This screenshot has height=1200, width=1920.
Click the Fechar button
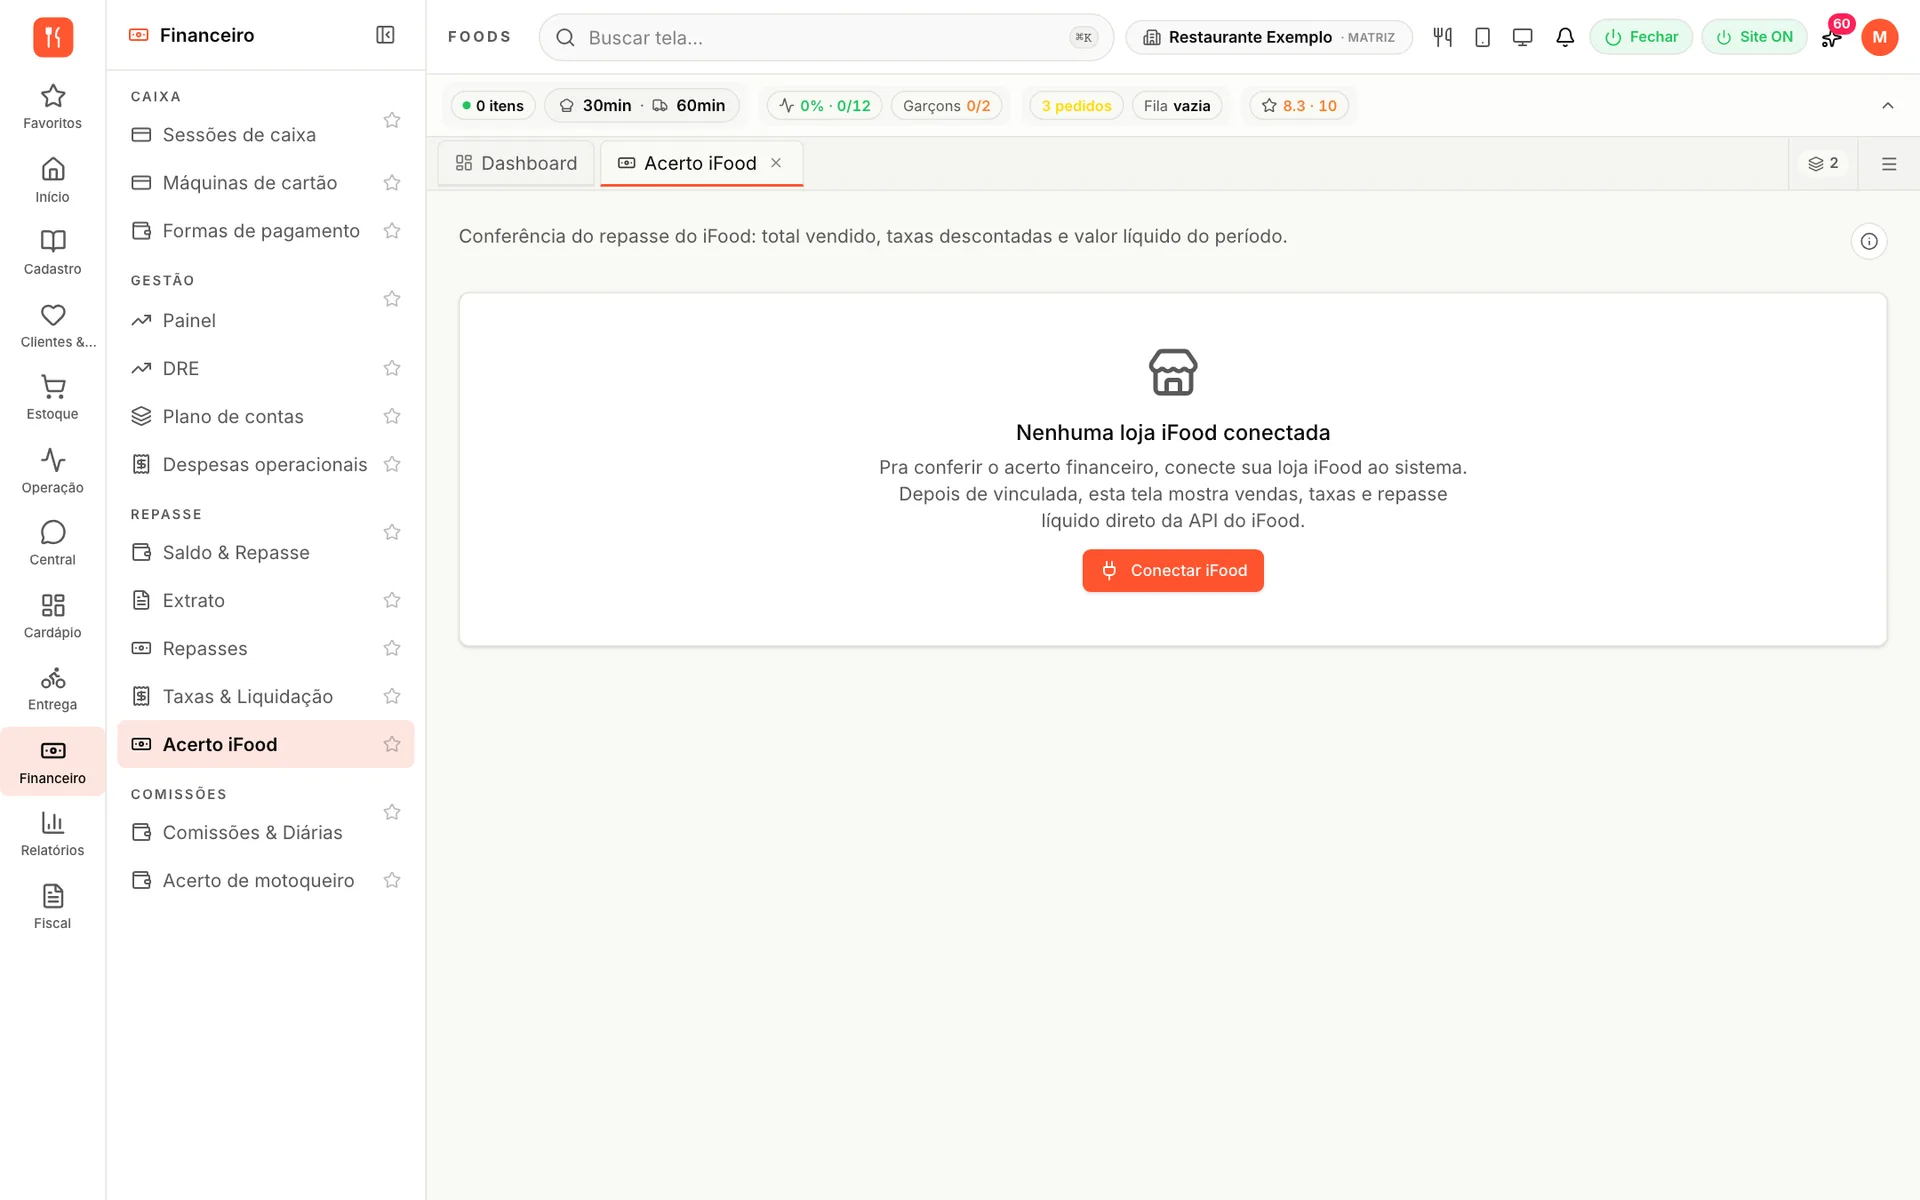click(1640, 37)
